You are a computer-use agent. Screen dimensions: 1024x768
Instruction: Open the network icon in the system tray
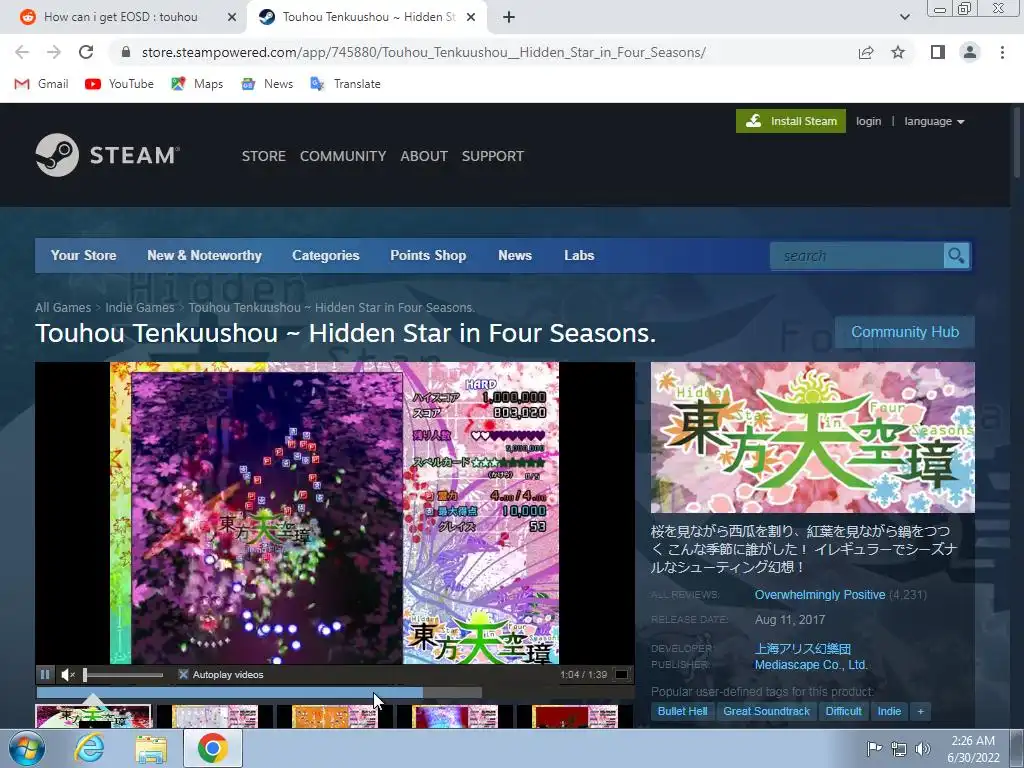(x=899, y=749)
